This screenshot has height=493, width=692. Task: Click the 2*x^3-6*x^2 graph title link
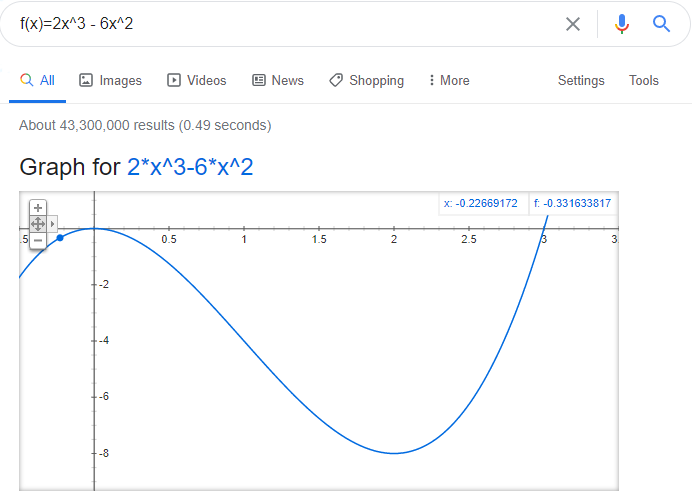190,167
